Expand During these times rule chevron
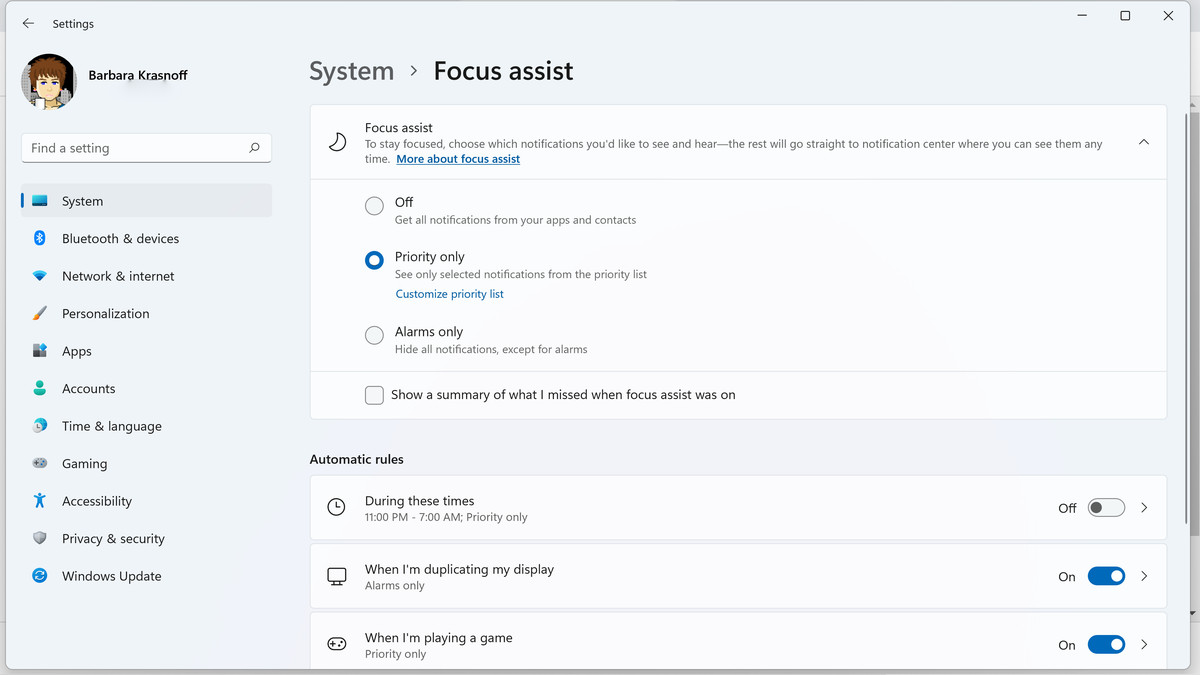The width and height of the screenshot is (1200, 675). point(1144,508)
